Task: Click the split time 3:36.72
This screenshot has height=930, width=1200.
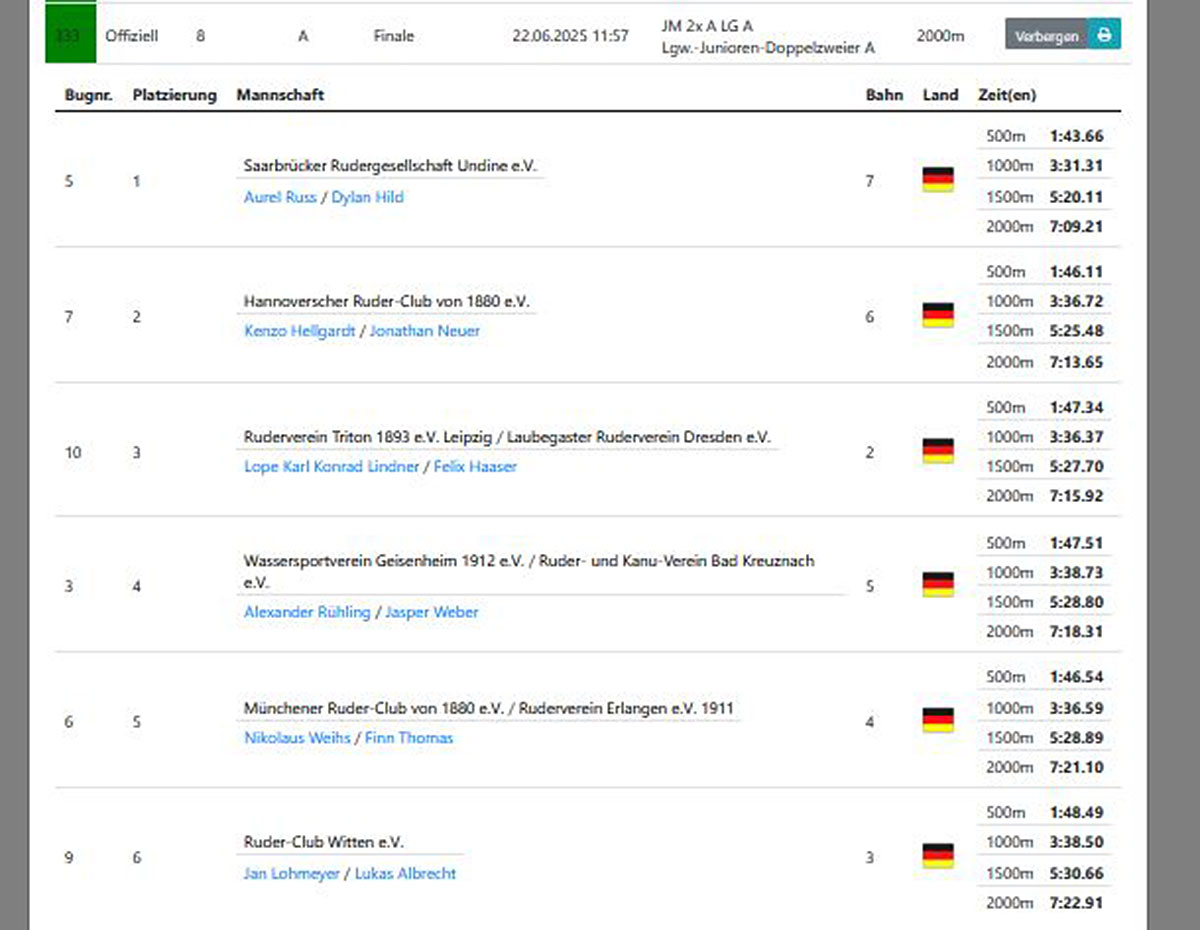Action: [x=1077, y=301]
